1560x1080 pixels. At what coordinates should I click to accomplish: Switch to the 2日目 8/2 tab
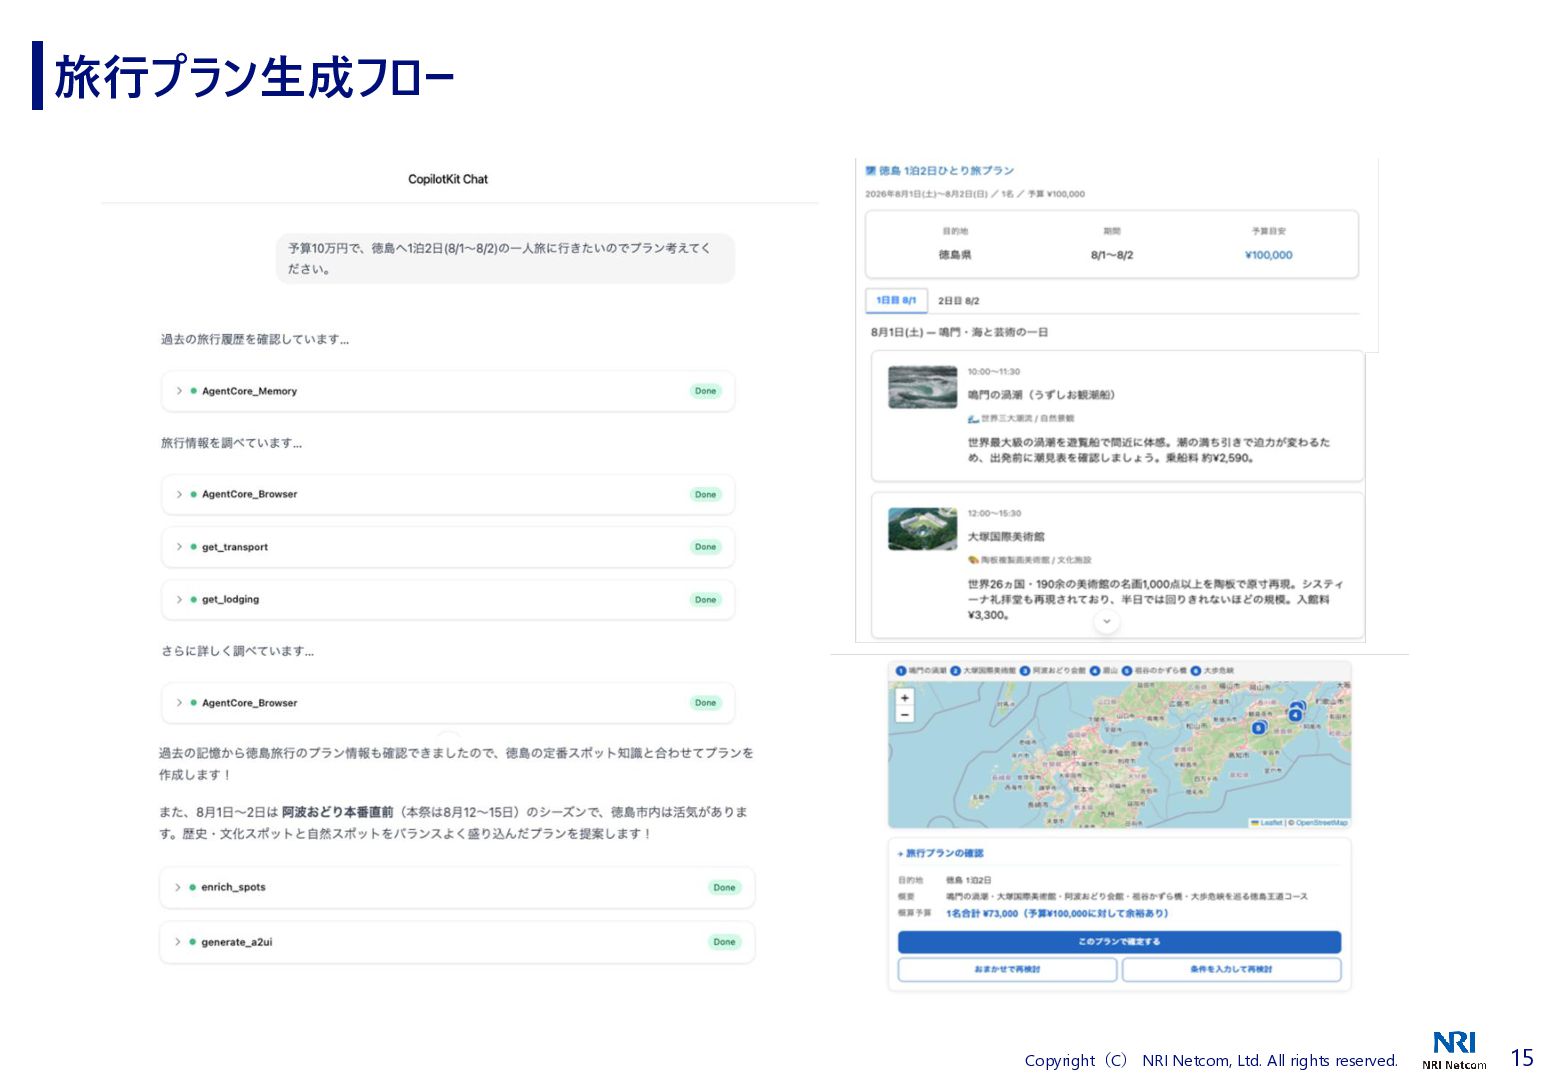pos(958,300)
